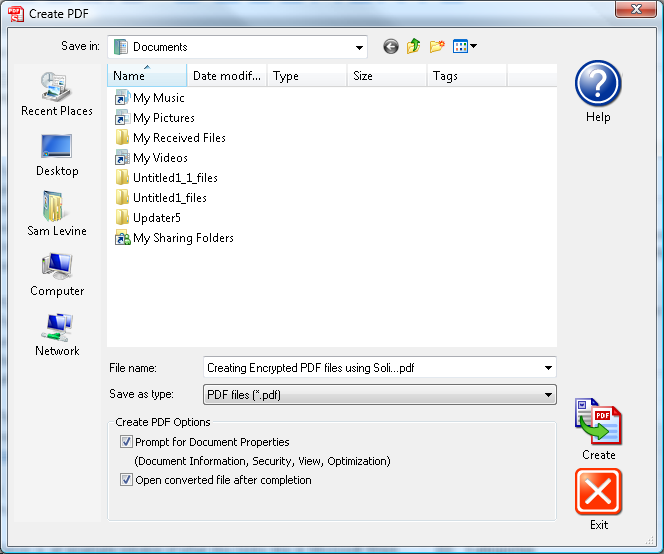Open the Views menu icon

click(460, 46)
